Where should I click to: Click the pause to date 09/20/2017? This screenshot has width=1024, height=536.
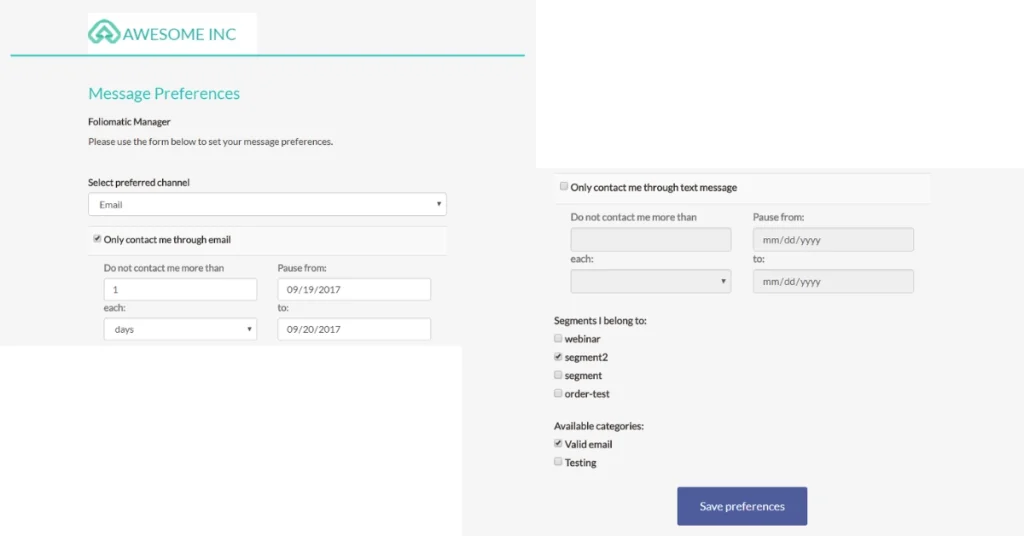pyautogui.click(x=354, y=329)
